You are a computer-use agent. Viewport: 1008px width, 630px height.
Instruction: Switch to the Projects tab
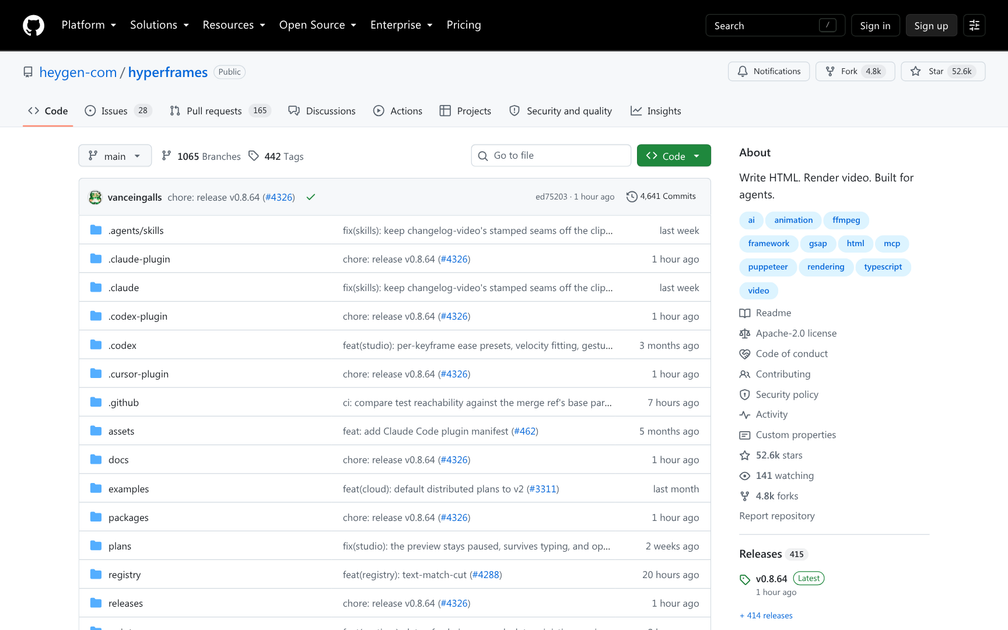(x=465, y=111)
